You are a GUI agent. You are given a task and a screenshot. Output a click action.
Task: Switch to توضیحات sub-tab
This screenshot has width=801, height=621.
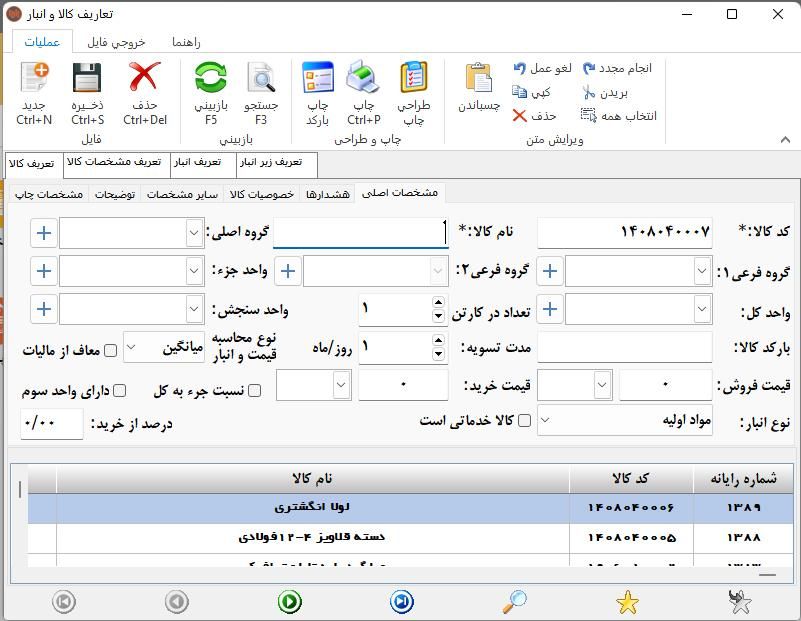coord(115,194)
